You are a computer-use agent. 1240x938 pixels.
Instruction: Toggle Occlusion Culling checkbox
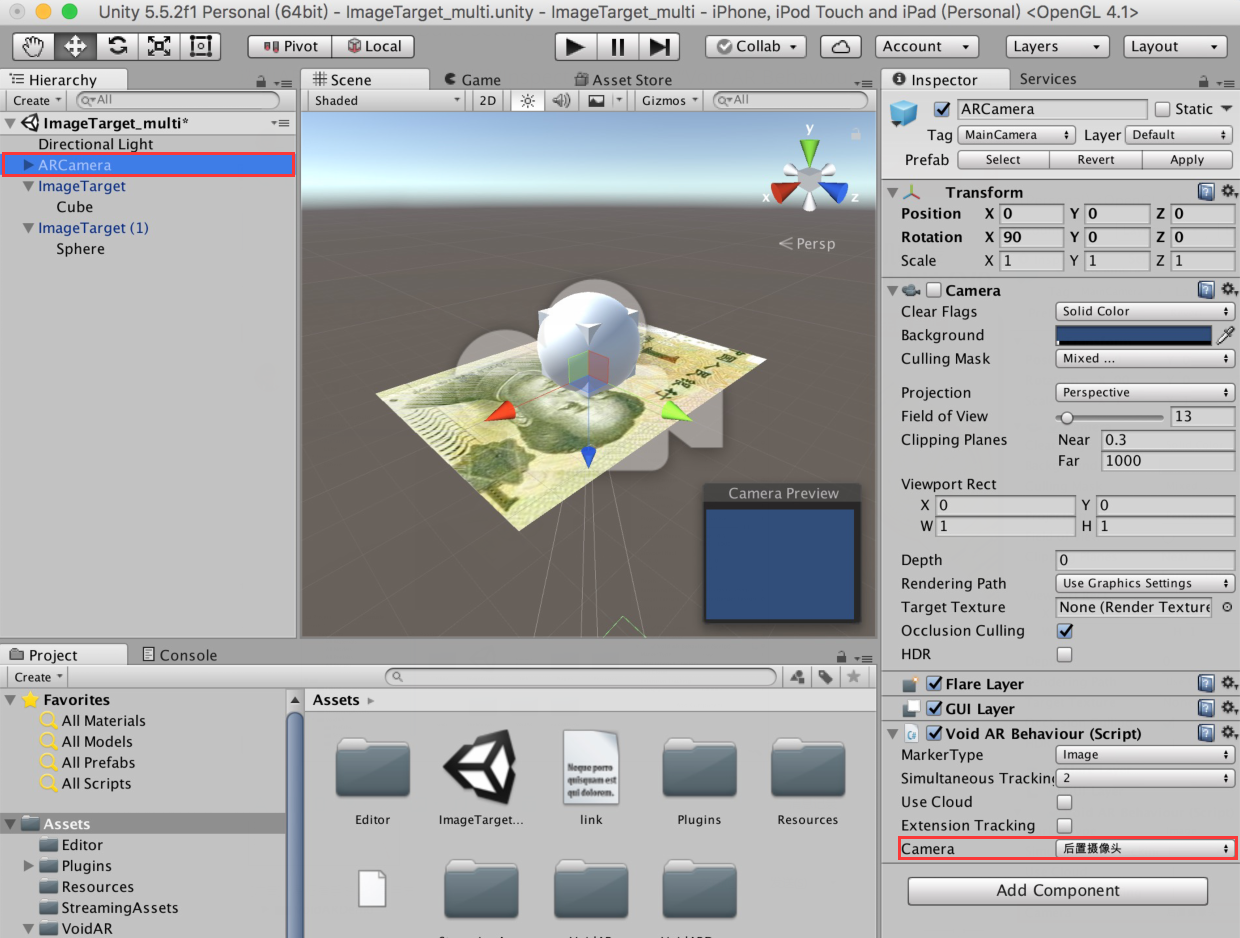pyautogui.click(x=1064, y=631)
